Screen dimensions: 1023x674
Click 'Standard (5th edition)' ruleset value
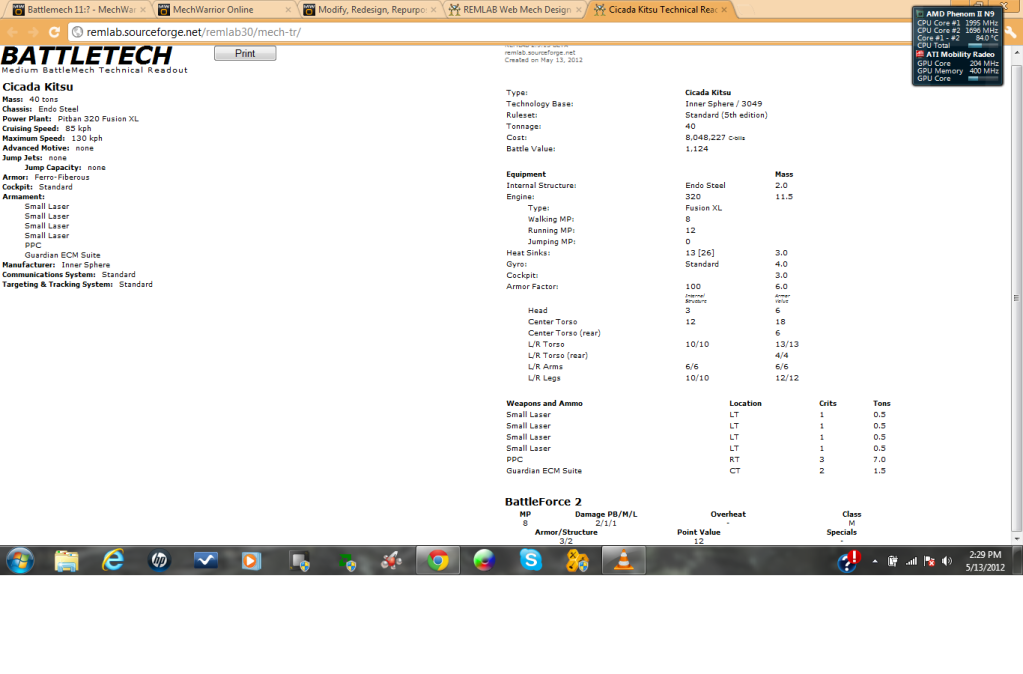[726, 115]
